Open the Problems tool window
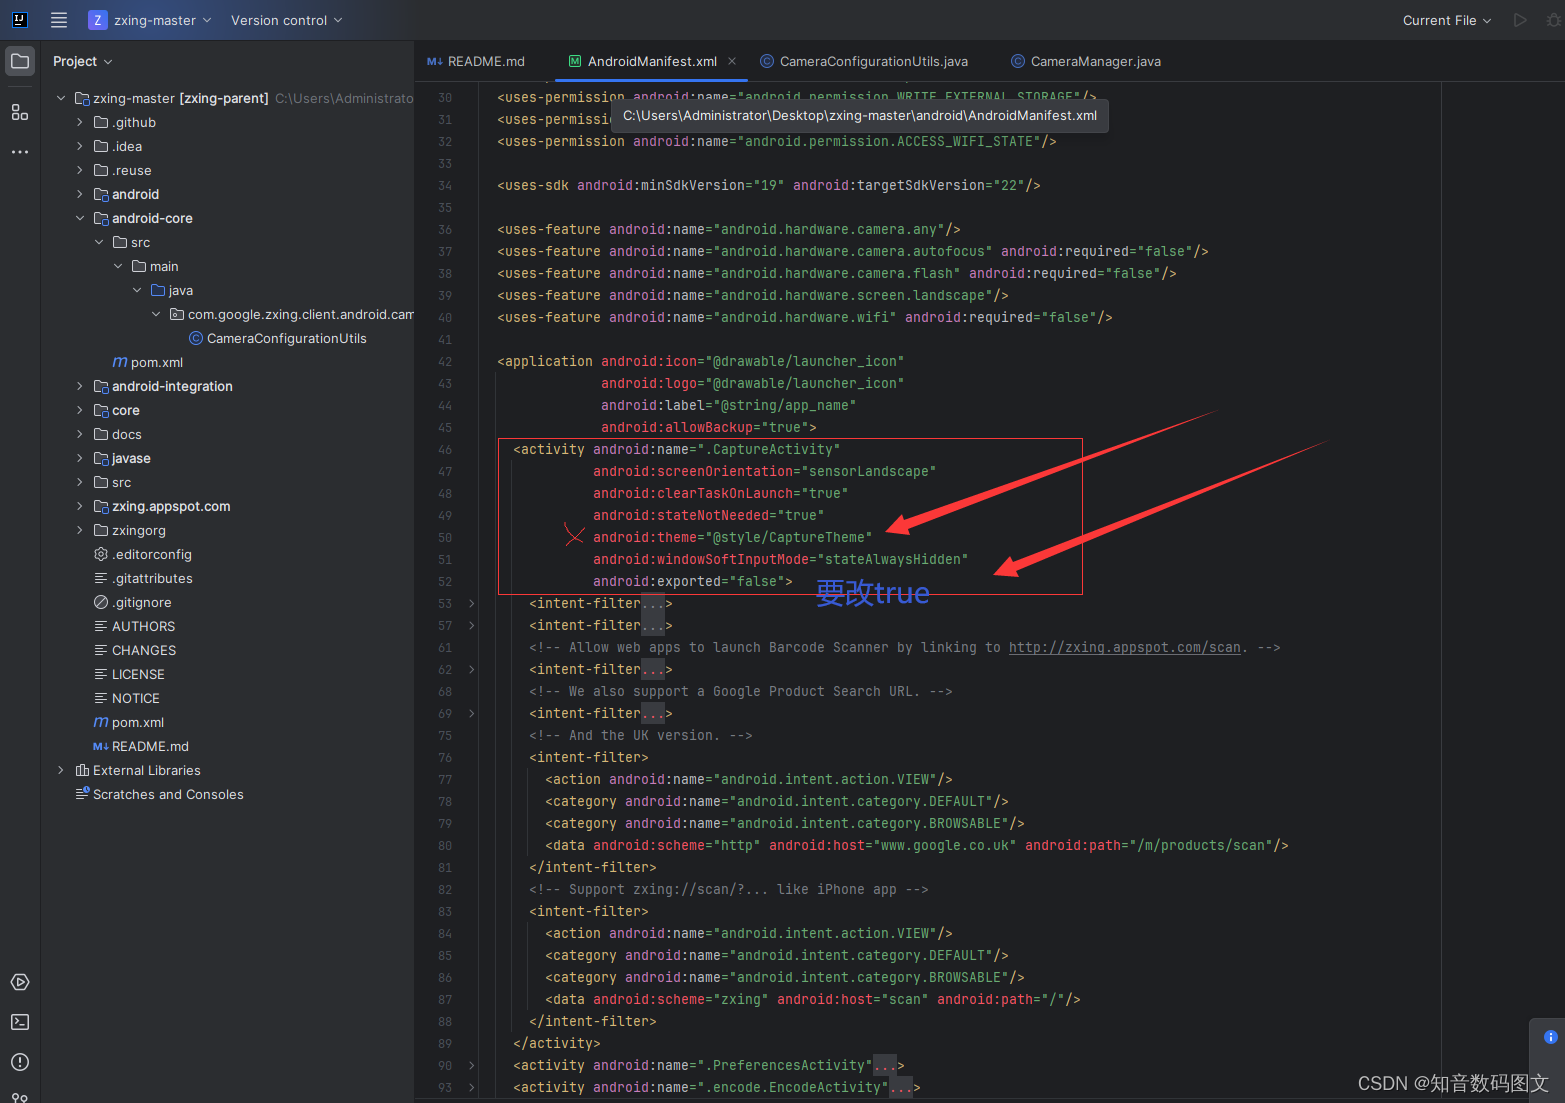This screenshot has width=1565, height=1103. pos(20,1062)
